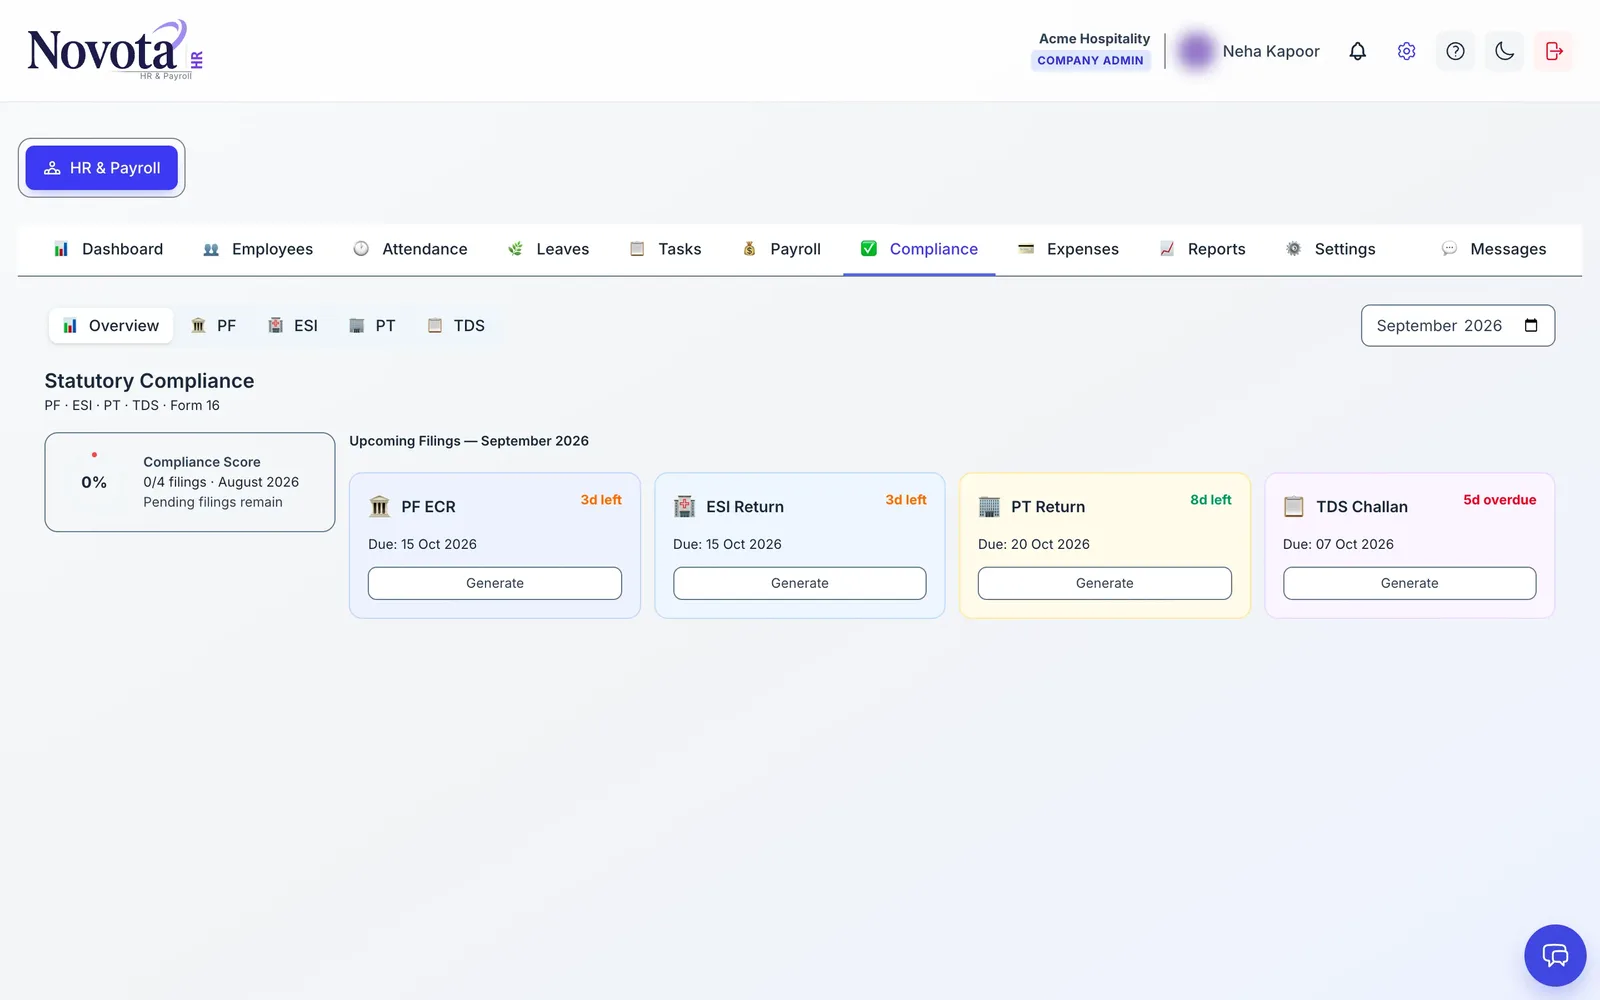Screen dimensions: 1600x1000
Task: Open settings gear icon in header
Action: [1406, 51]
